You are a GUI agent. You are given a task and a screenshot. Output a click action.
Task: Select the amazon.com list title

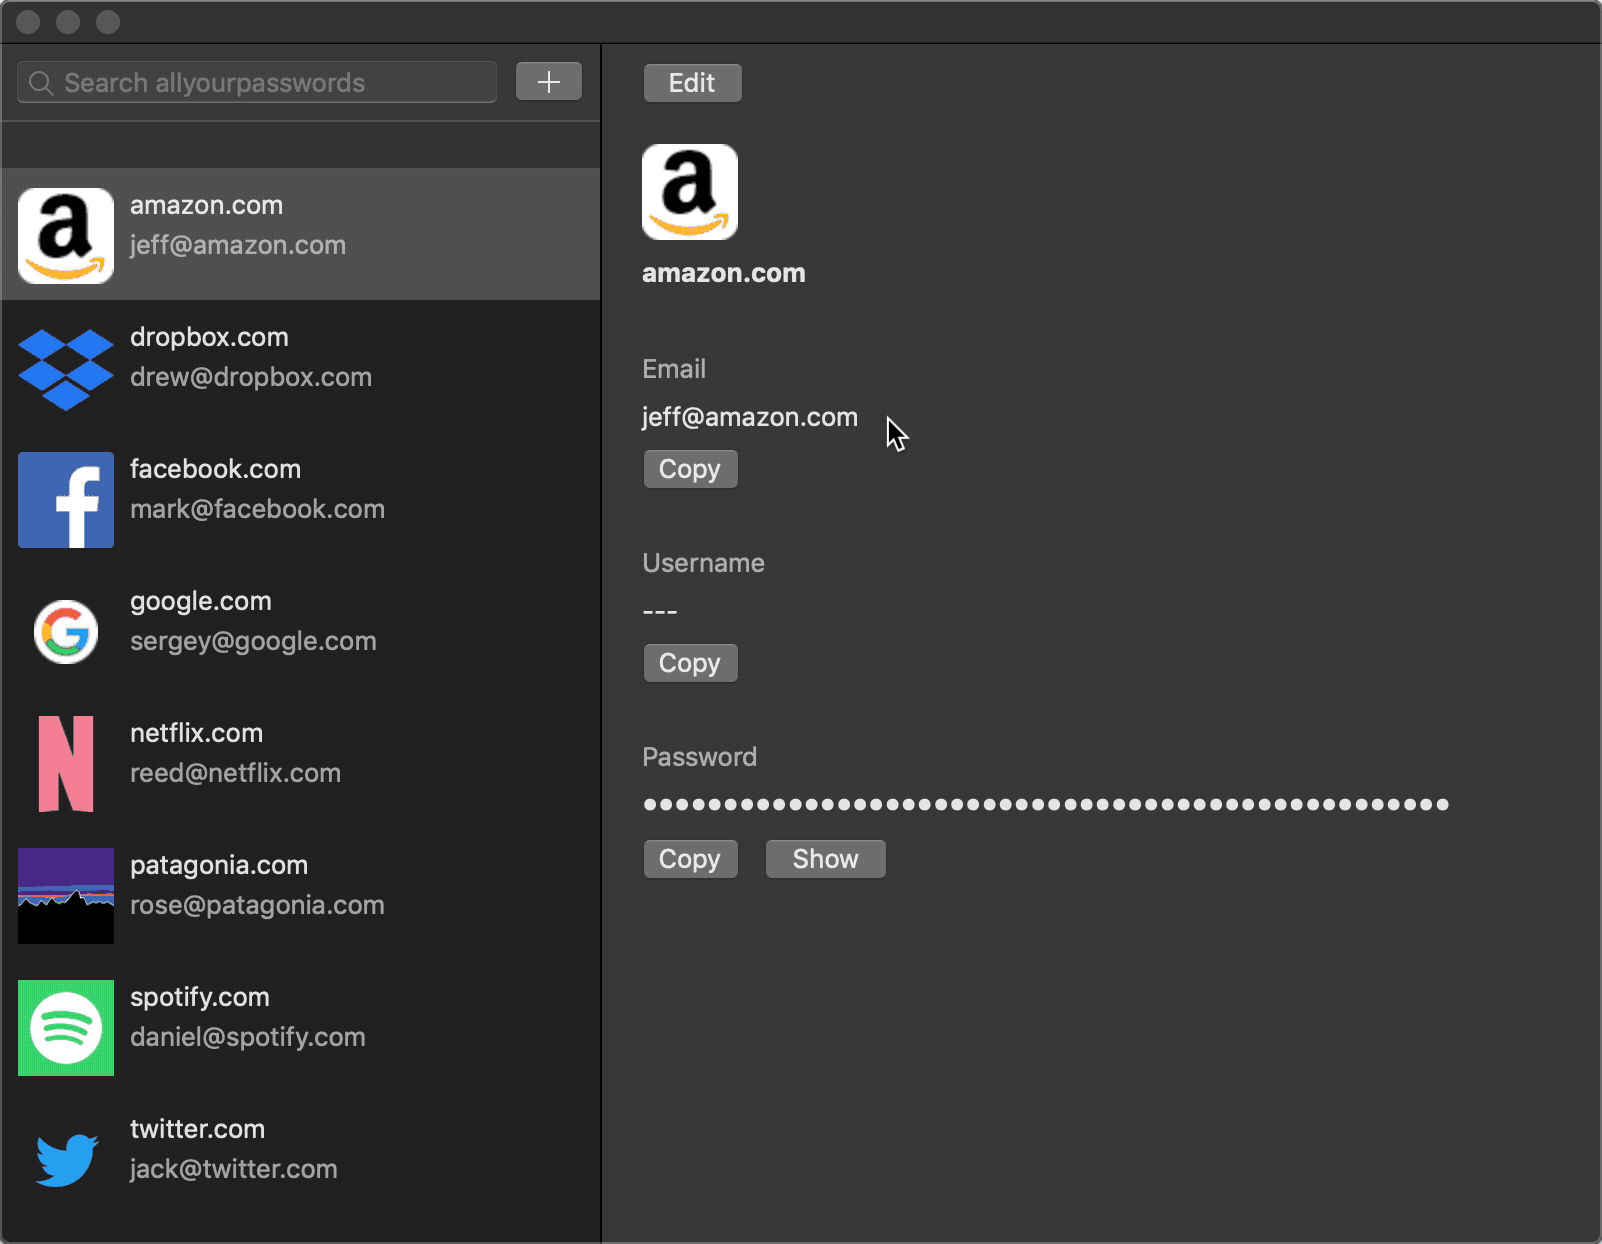[x=206, y=205]
